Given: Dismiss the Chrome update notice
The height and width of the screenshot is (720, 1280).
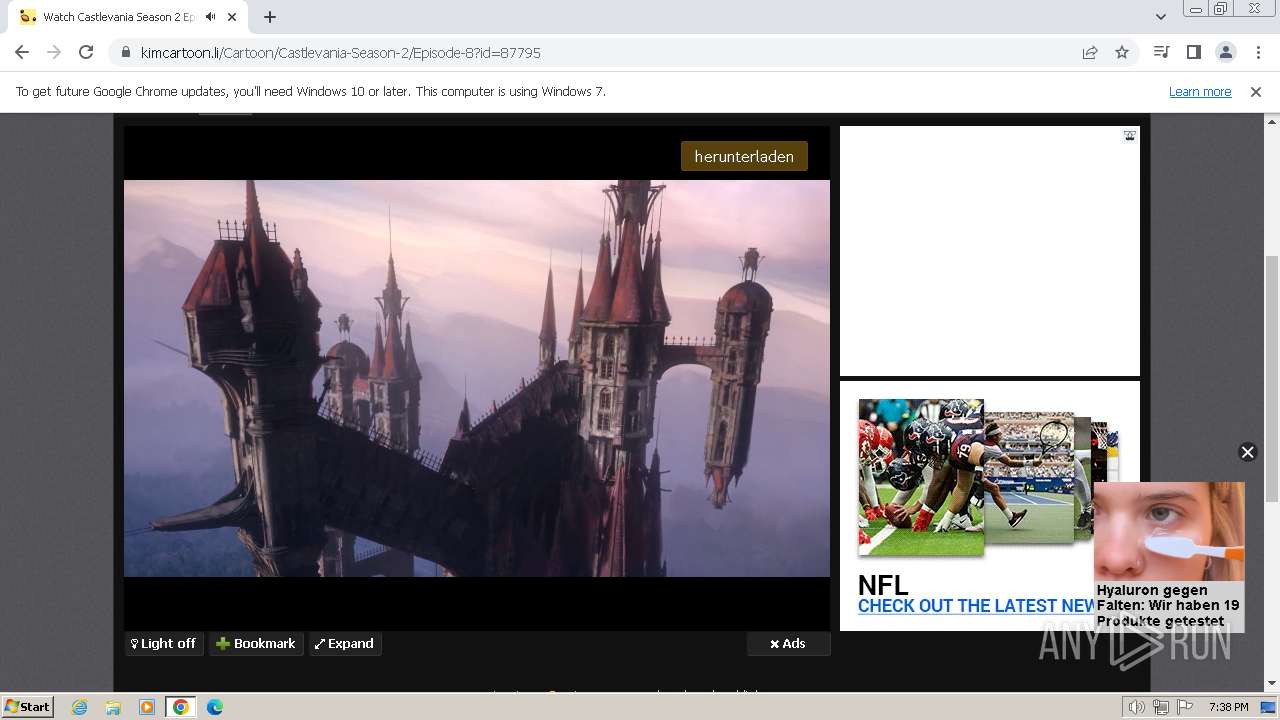Looking at the screenshot, I should [1256, 91].
